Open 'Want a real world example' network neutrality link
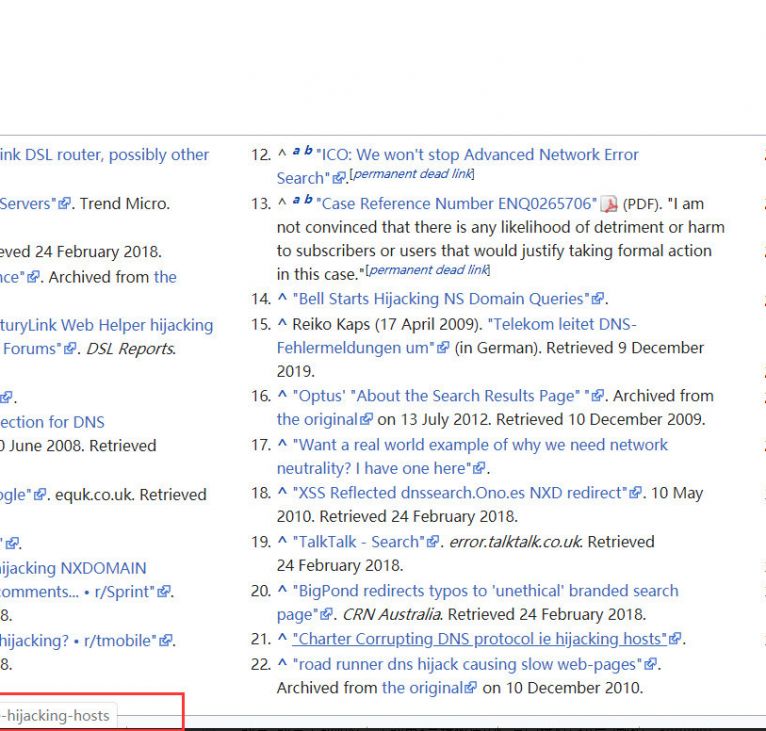 click(480, 445)
